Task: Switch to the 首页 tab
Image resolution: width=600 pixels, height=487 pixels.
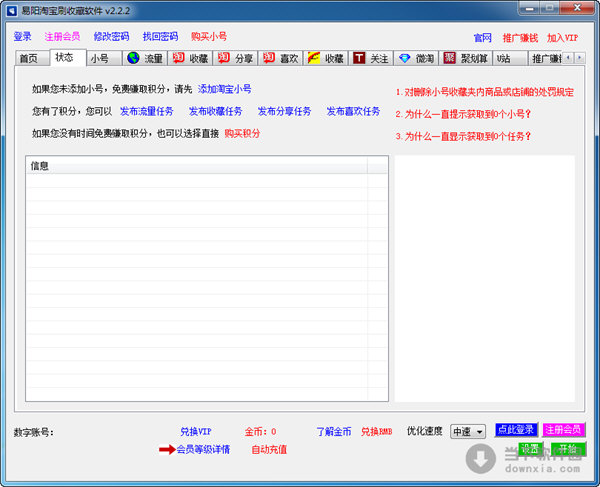Action: [32, 59]
